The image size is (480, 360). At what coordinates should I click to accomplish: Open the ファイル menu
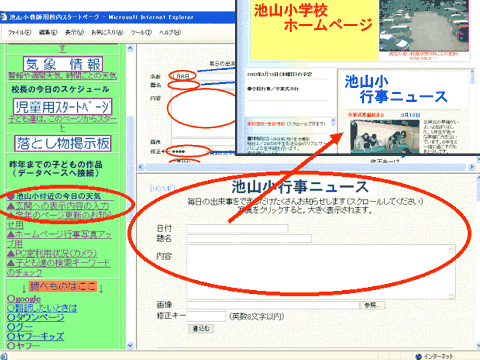click(19, 32)
